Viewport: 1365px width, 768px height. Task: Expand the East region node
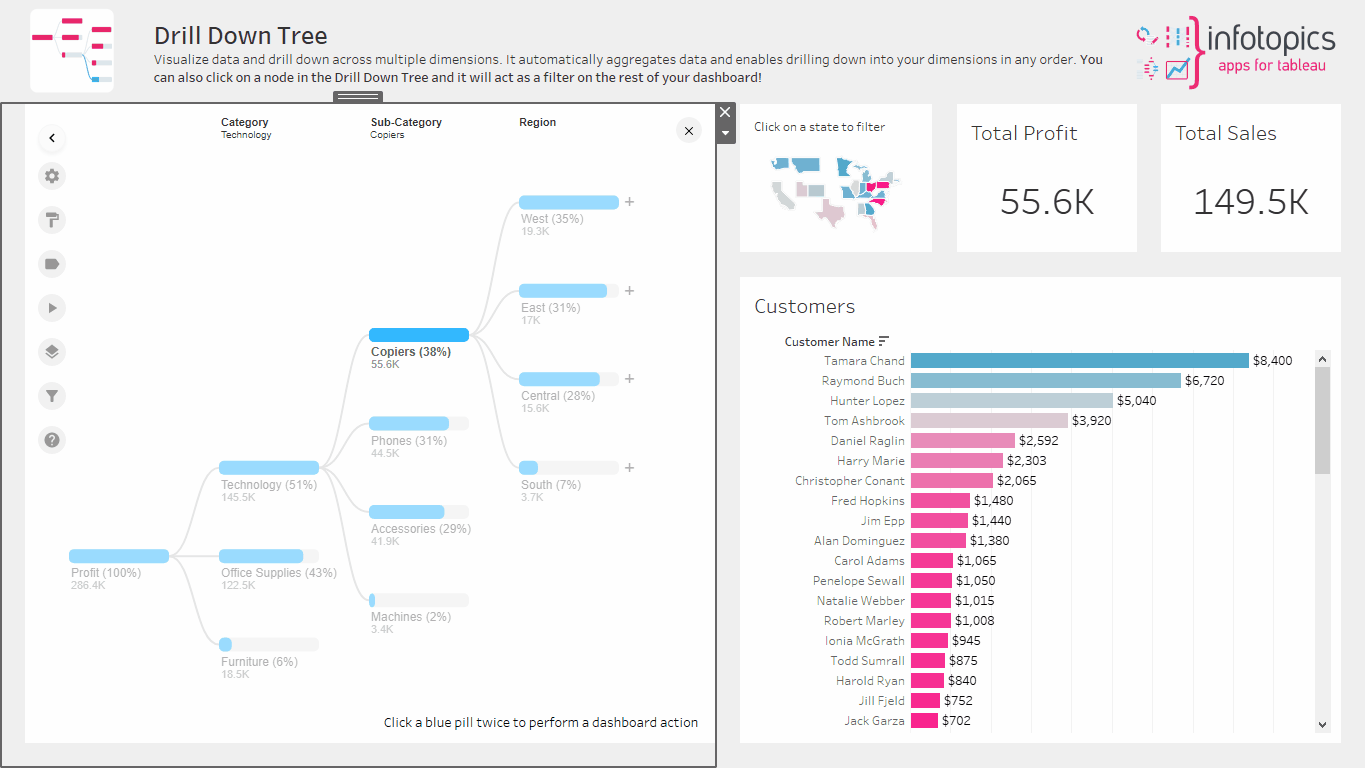point(630,291)
